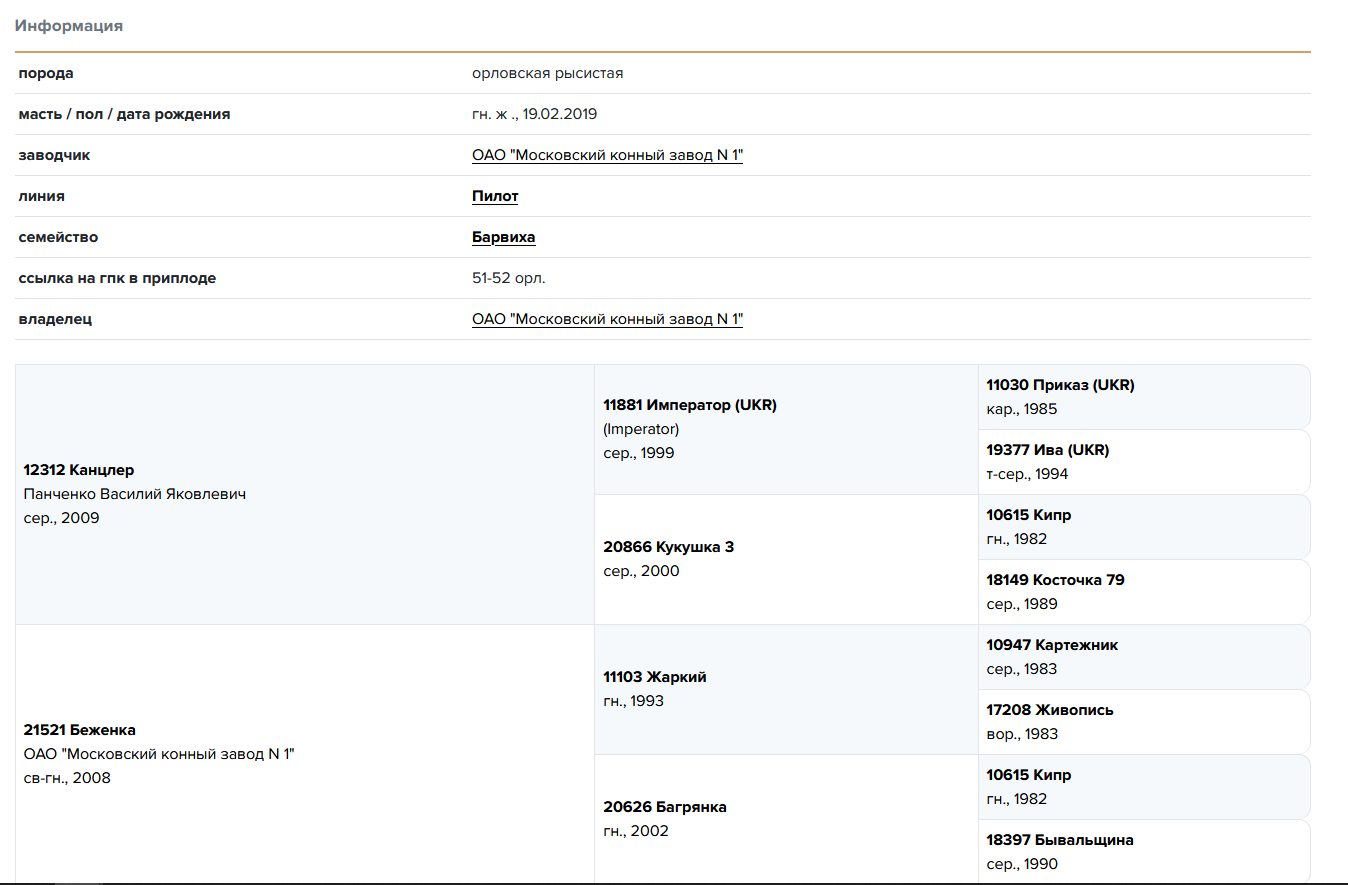Screen dimensions: 1348x885
Task: Choose ancestor 17208 Живопись
Action: click(1049, 710)
